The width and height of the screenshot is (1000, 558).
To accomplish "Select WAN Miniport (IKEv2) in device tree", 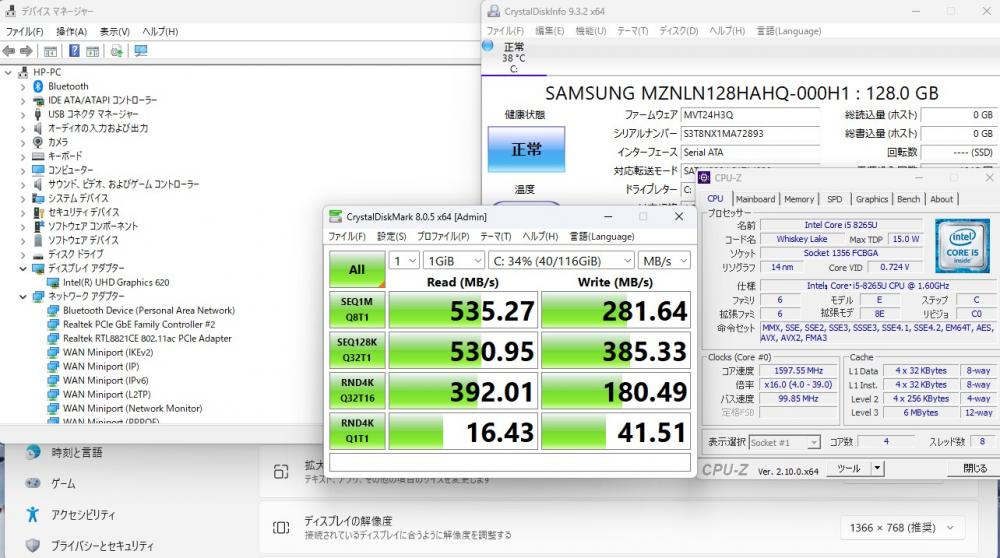I will (108, 353).
